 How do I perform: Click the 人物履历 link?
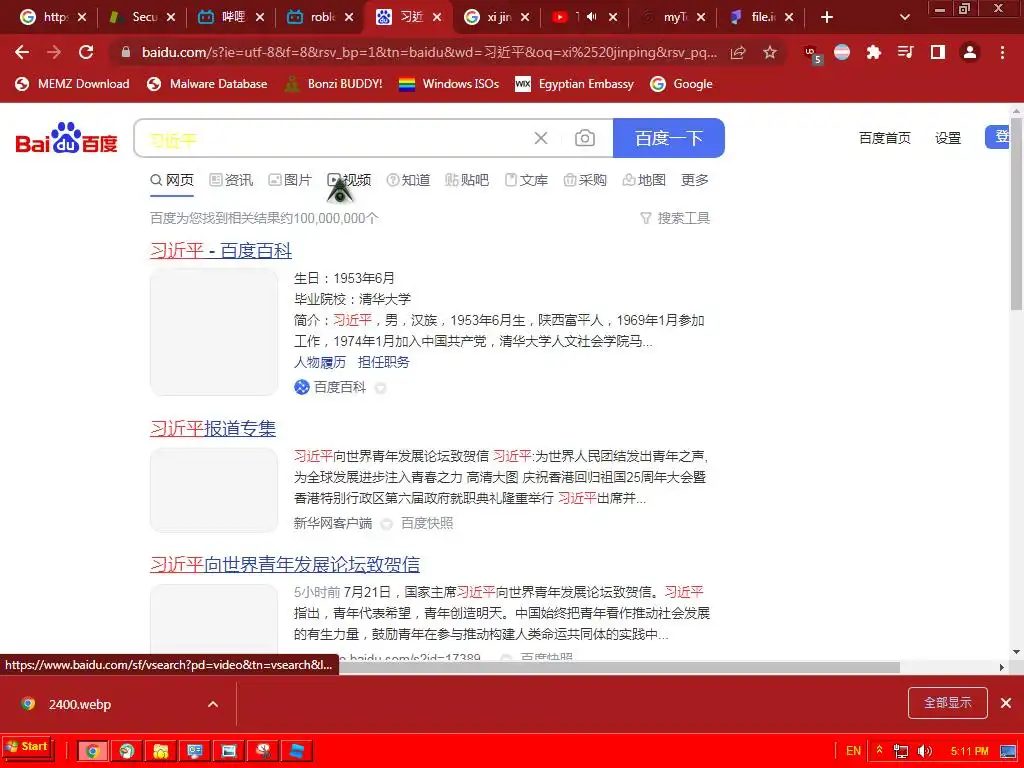(x=320, y=362)
